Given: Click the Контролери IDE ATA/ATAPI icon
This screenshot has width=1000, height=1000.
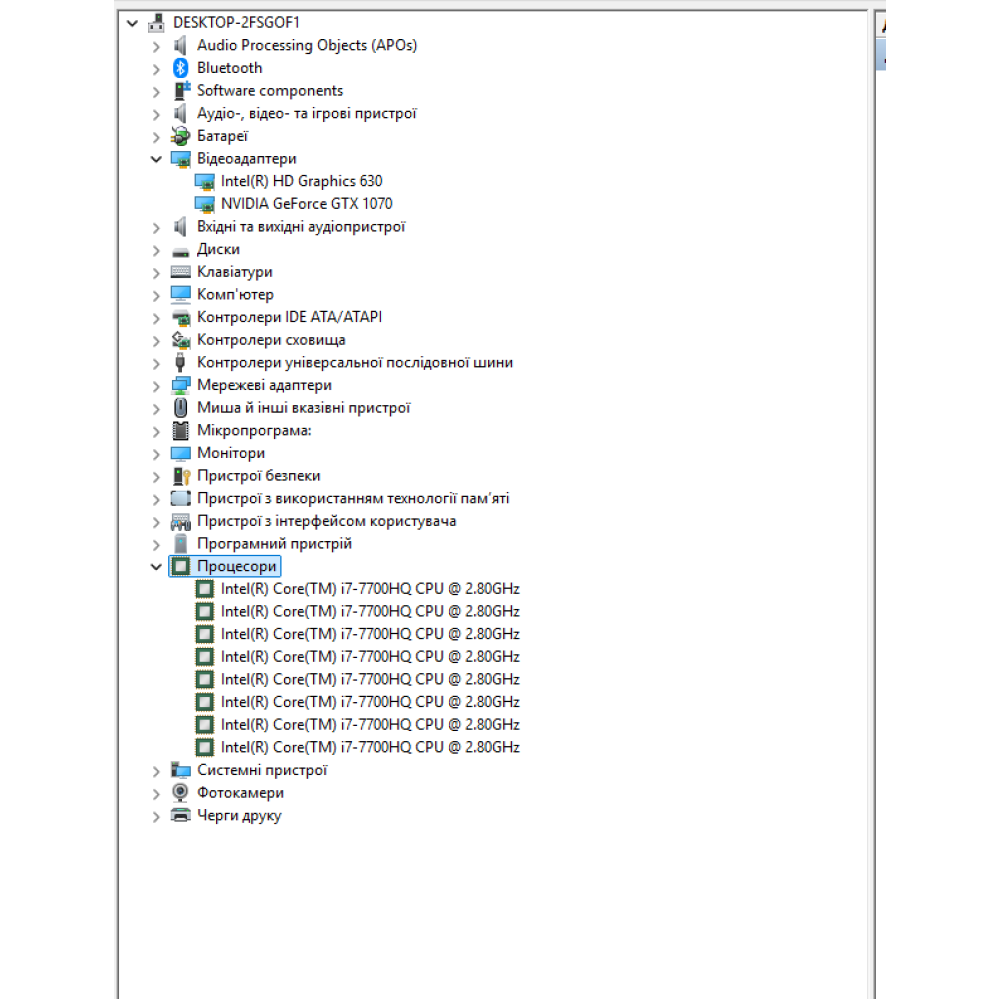Looking at the screenshot, I should pos(180,318).
